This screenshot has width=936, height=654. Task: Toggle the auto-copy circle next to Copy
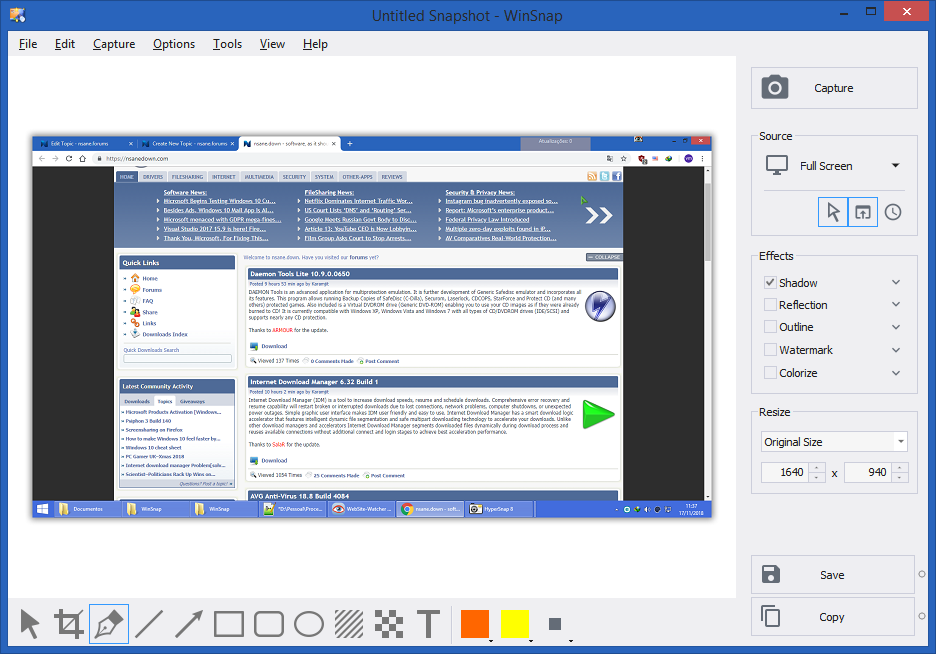click(922, 616)
